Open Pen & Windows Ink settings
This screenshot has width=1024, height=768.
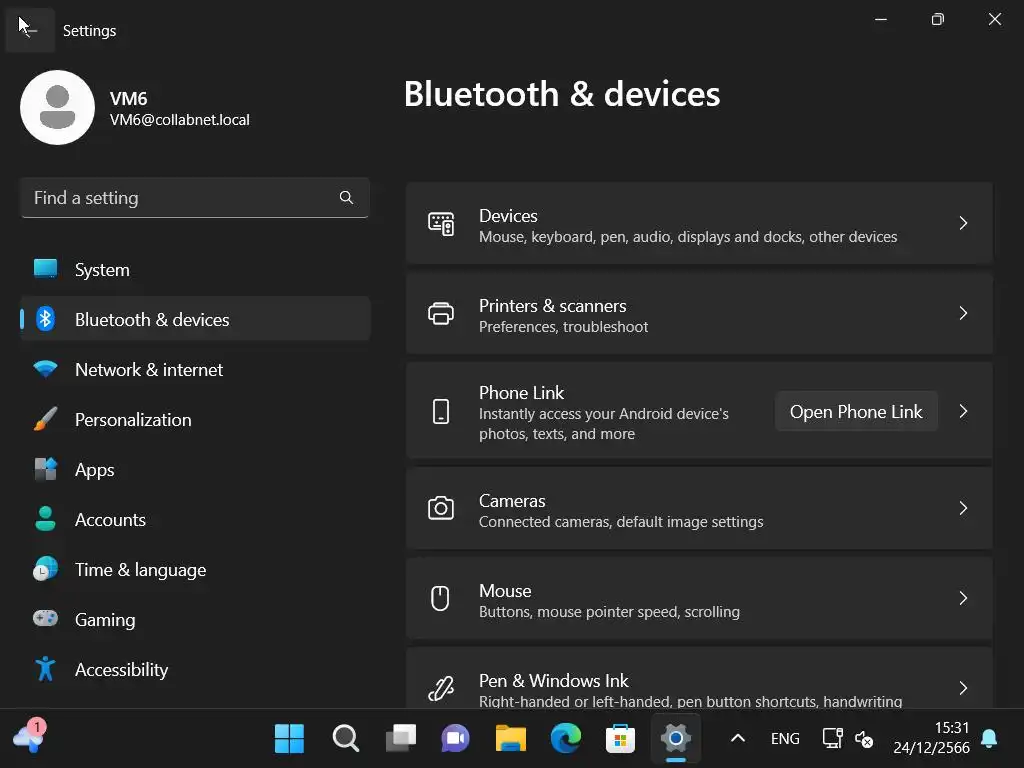point(699,678)
